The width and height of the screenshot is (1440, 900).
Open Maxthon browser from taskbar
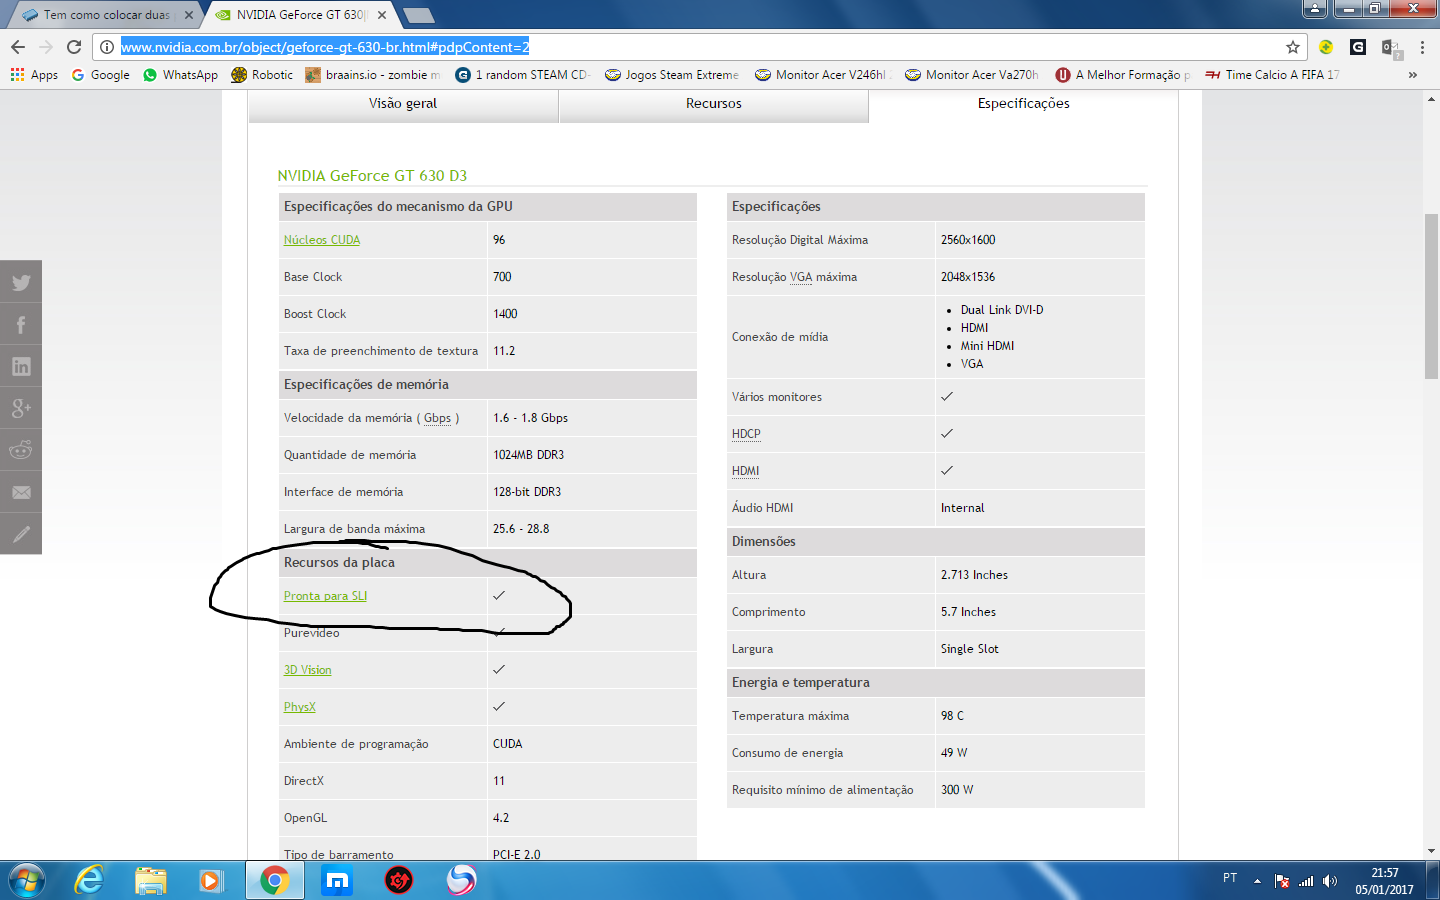click(x=337, y=880)
